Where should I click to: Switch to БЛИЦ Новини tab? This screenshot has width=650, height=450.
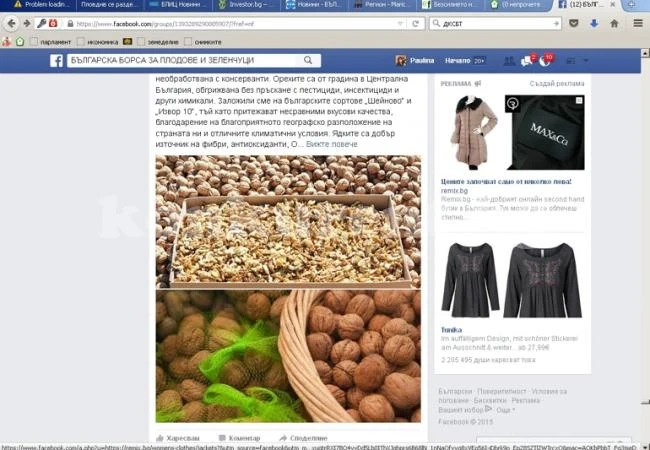178,5
